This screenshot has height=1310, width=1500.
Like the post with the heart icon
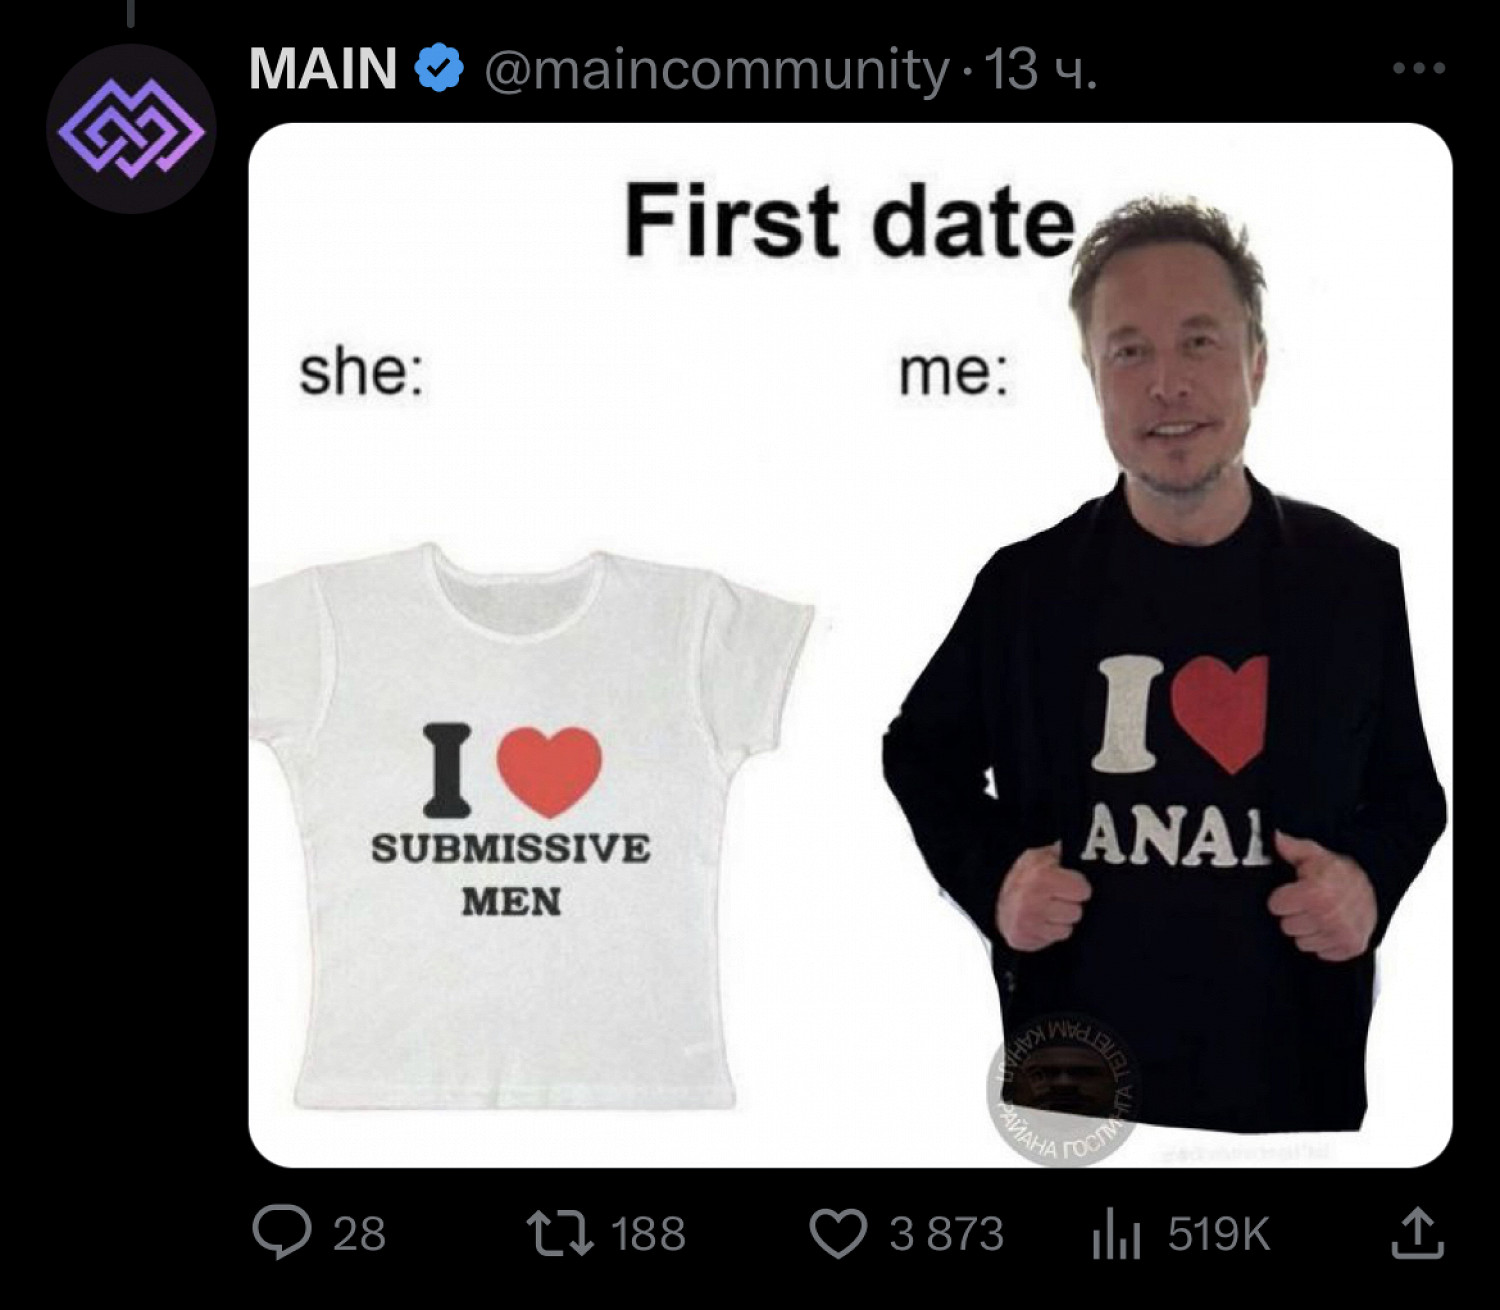pyautogui.click(x=838, y=1233)
